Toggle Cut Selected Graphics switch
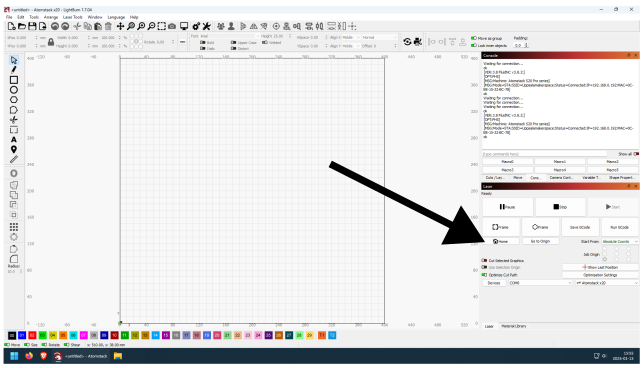The height and width of the screenshot is (368, 643). 484,261
